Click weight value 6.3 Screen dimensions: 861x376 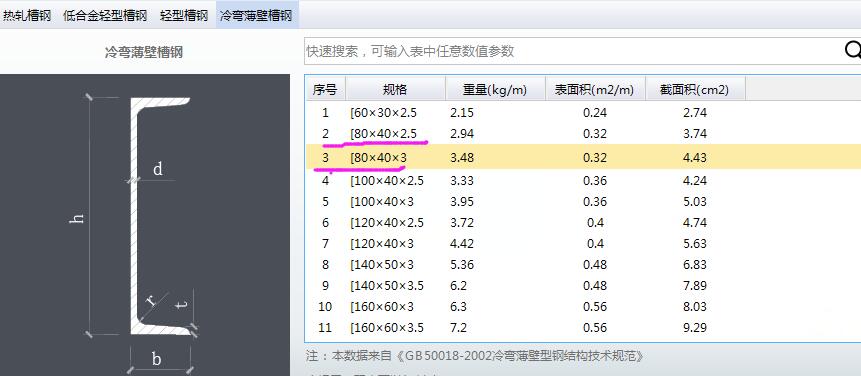click(x=458, y=307)
